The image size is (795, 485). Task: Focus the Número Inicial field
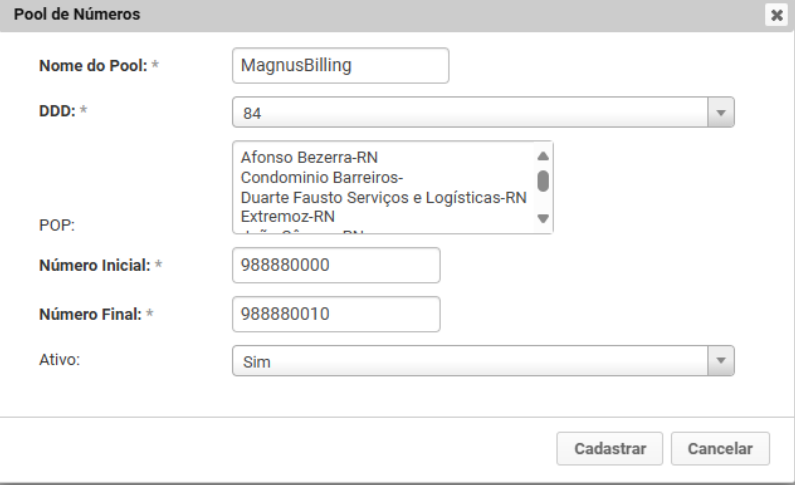tap(335, 266)
